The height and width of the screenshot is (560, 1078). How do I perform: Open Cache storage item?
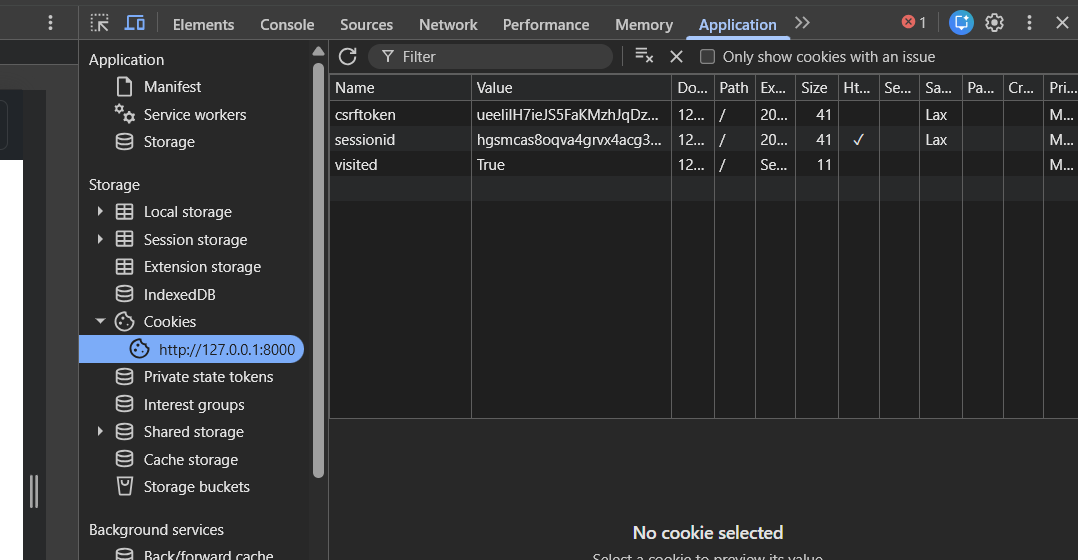[x=190, y=460]
